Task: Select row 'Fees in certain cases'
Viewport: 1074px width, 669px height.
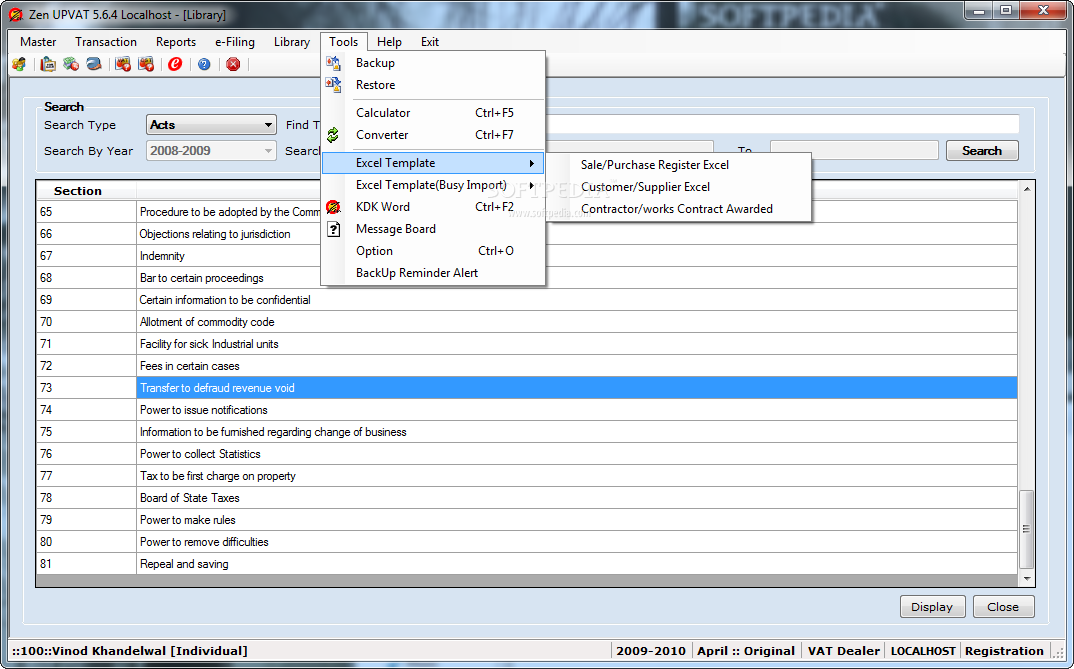Action: [527, 366]
